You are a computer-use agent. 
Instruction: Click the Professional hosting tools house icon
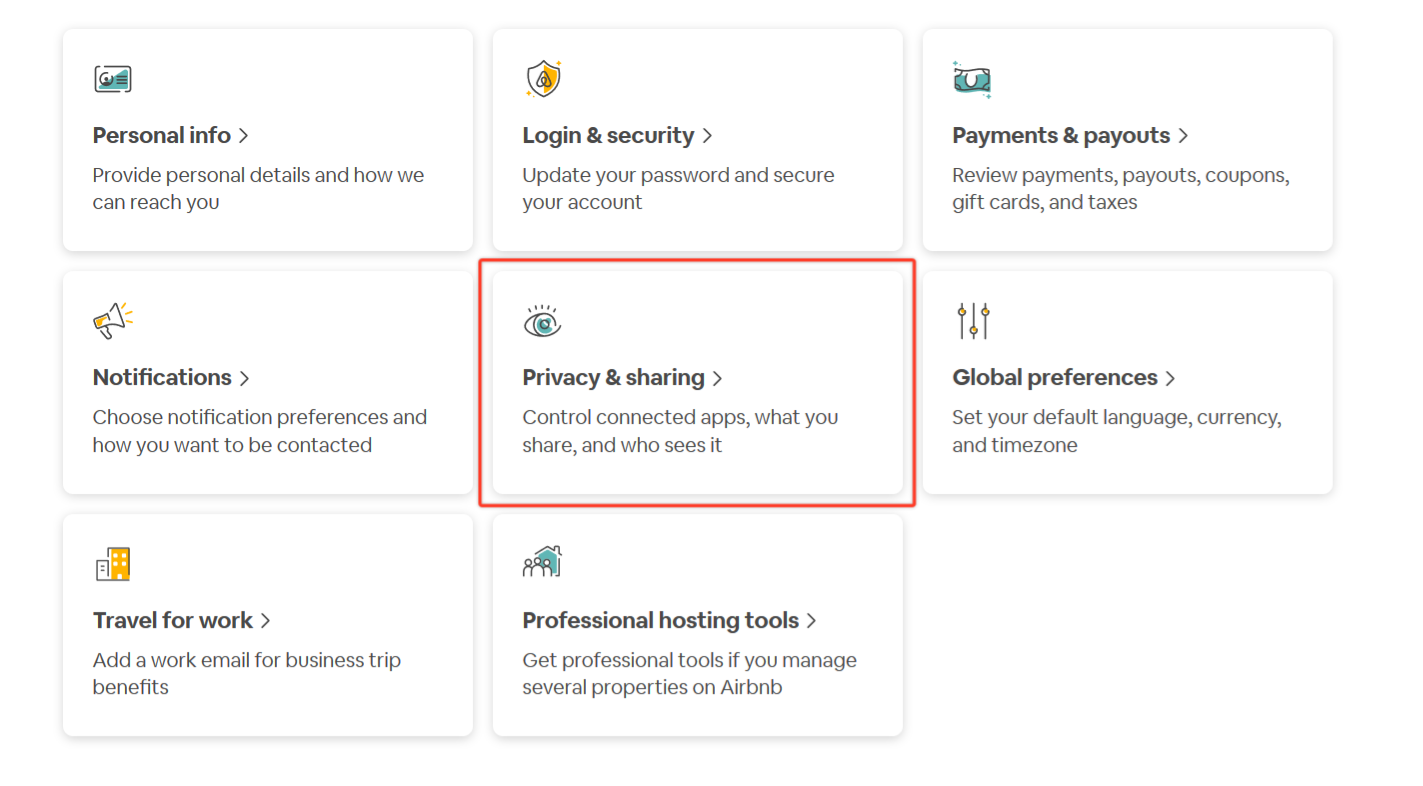click(x=542, y=562)
